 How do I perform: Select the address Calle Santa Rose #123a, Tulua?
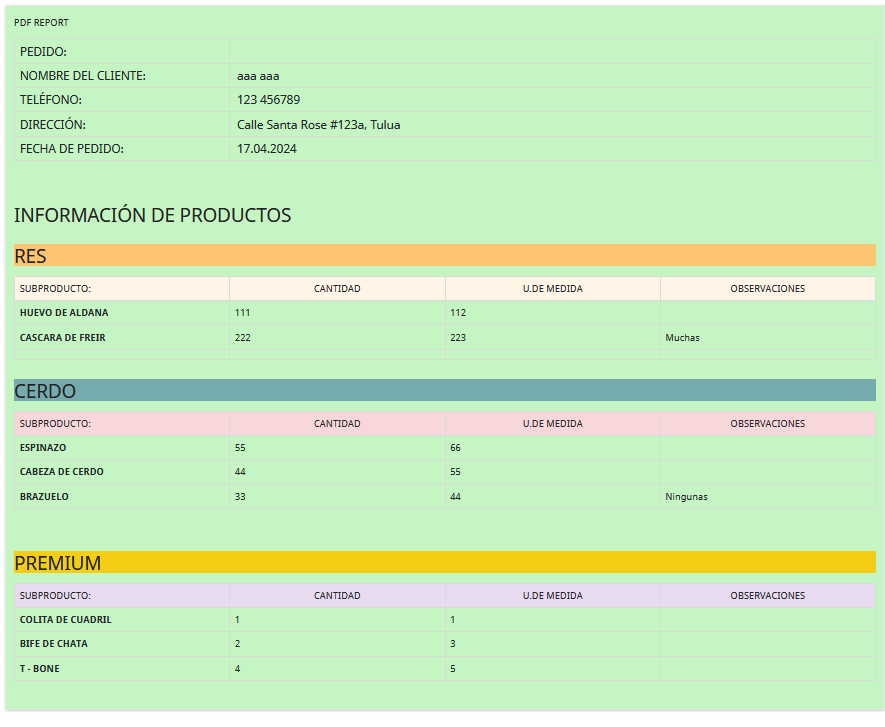point(318,125)
